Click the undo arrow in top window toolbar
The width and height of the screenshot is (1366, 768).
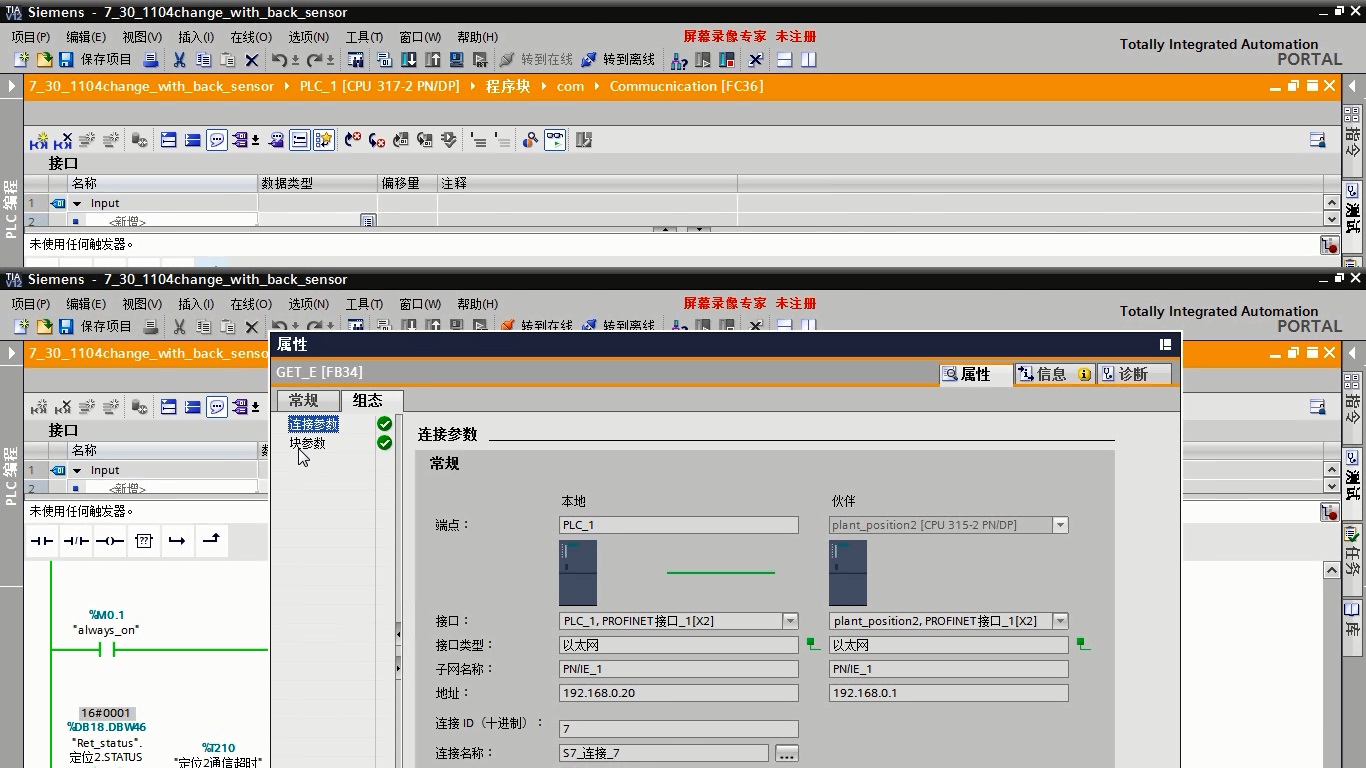tap(280, 60)
